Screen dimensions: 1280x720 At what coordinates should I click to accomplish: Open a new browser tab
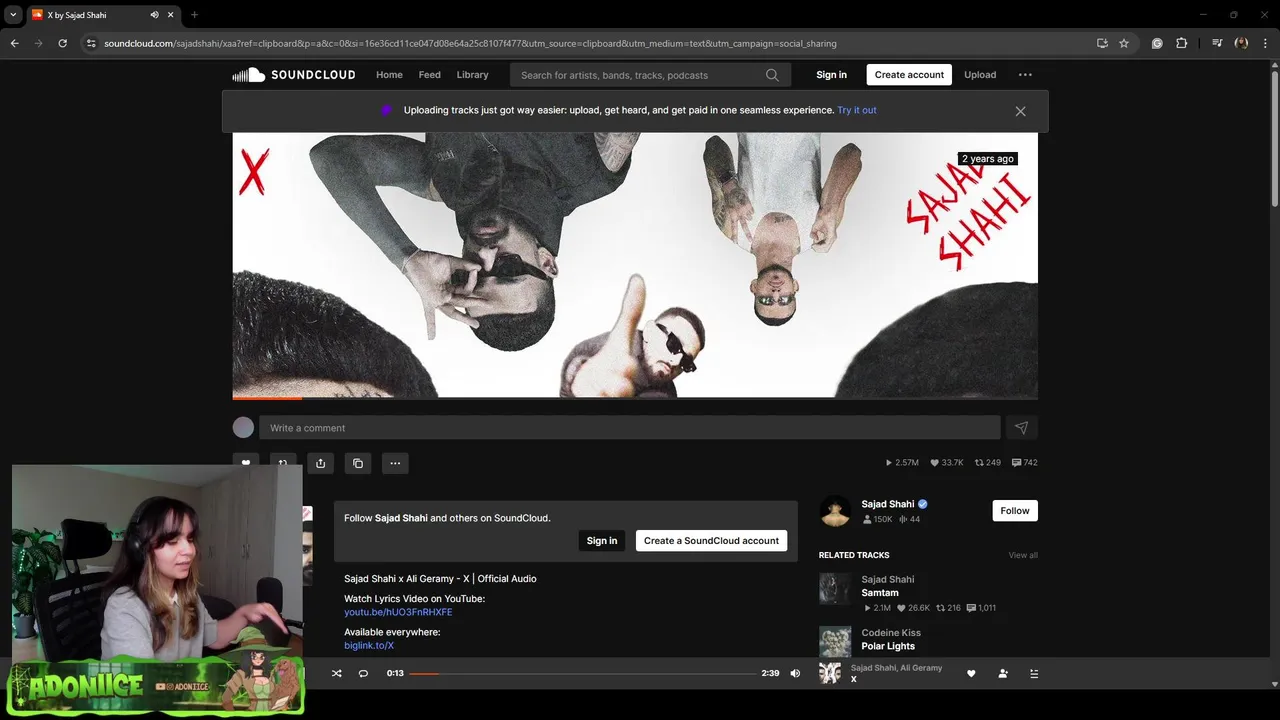pyautogui.click(x=194, y=15)
